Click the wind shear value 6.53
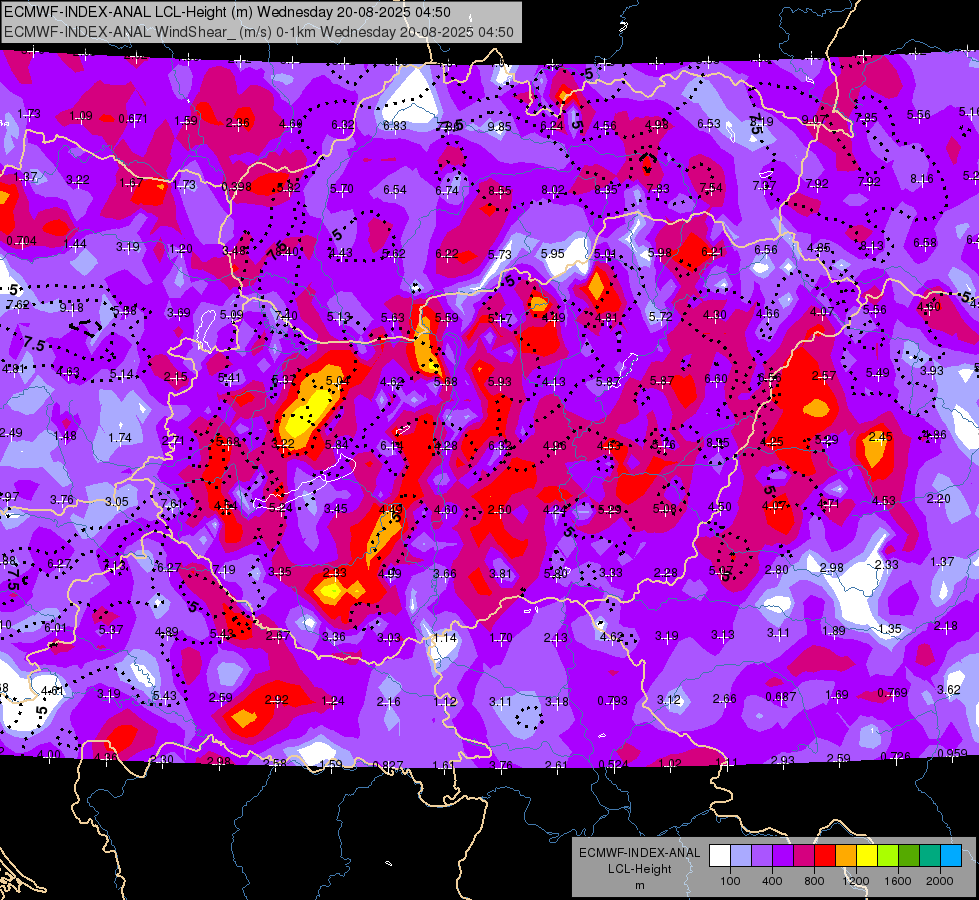 (x=709, y=124)
